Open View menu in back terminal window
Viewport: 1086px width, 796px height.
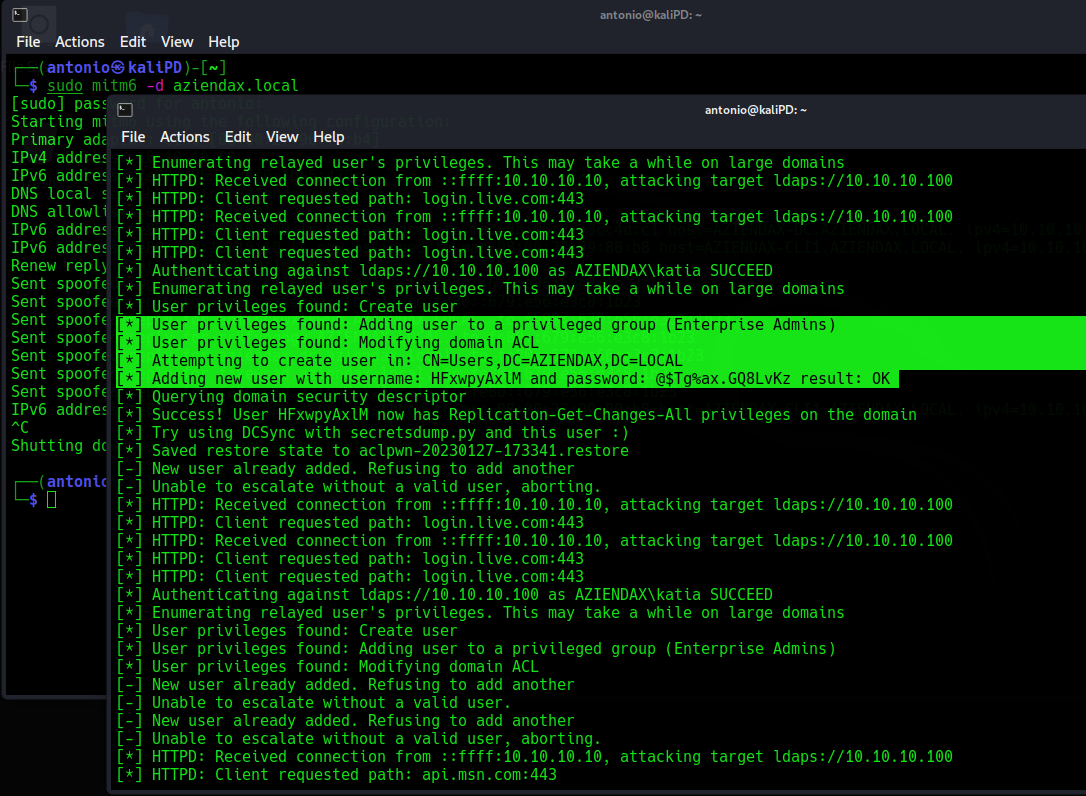pos(177,42)
